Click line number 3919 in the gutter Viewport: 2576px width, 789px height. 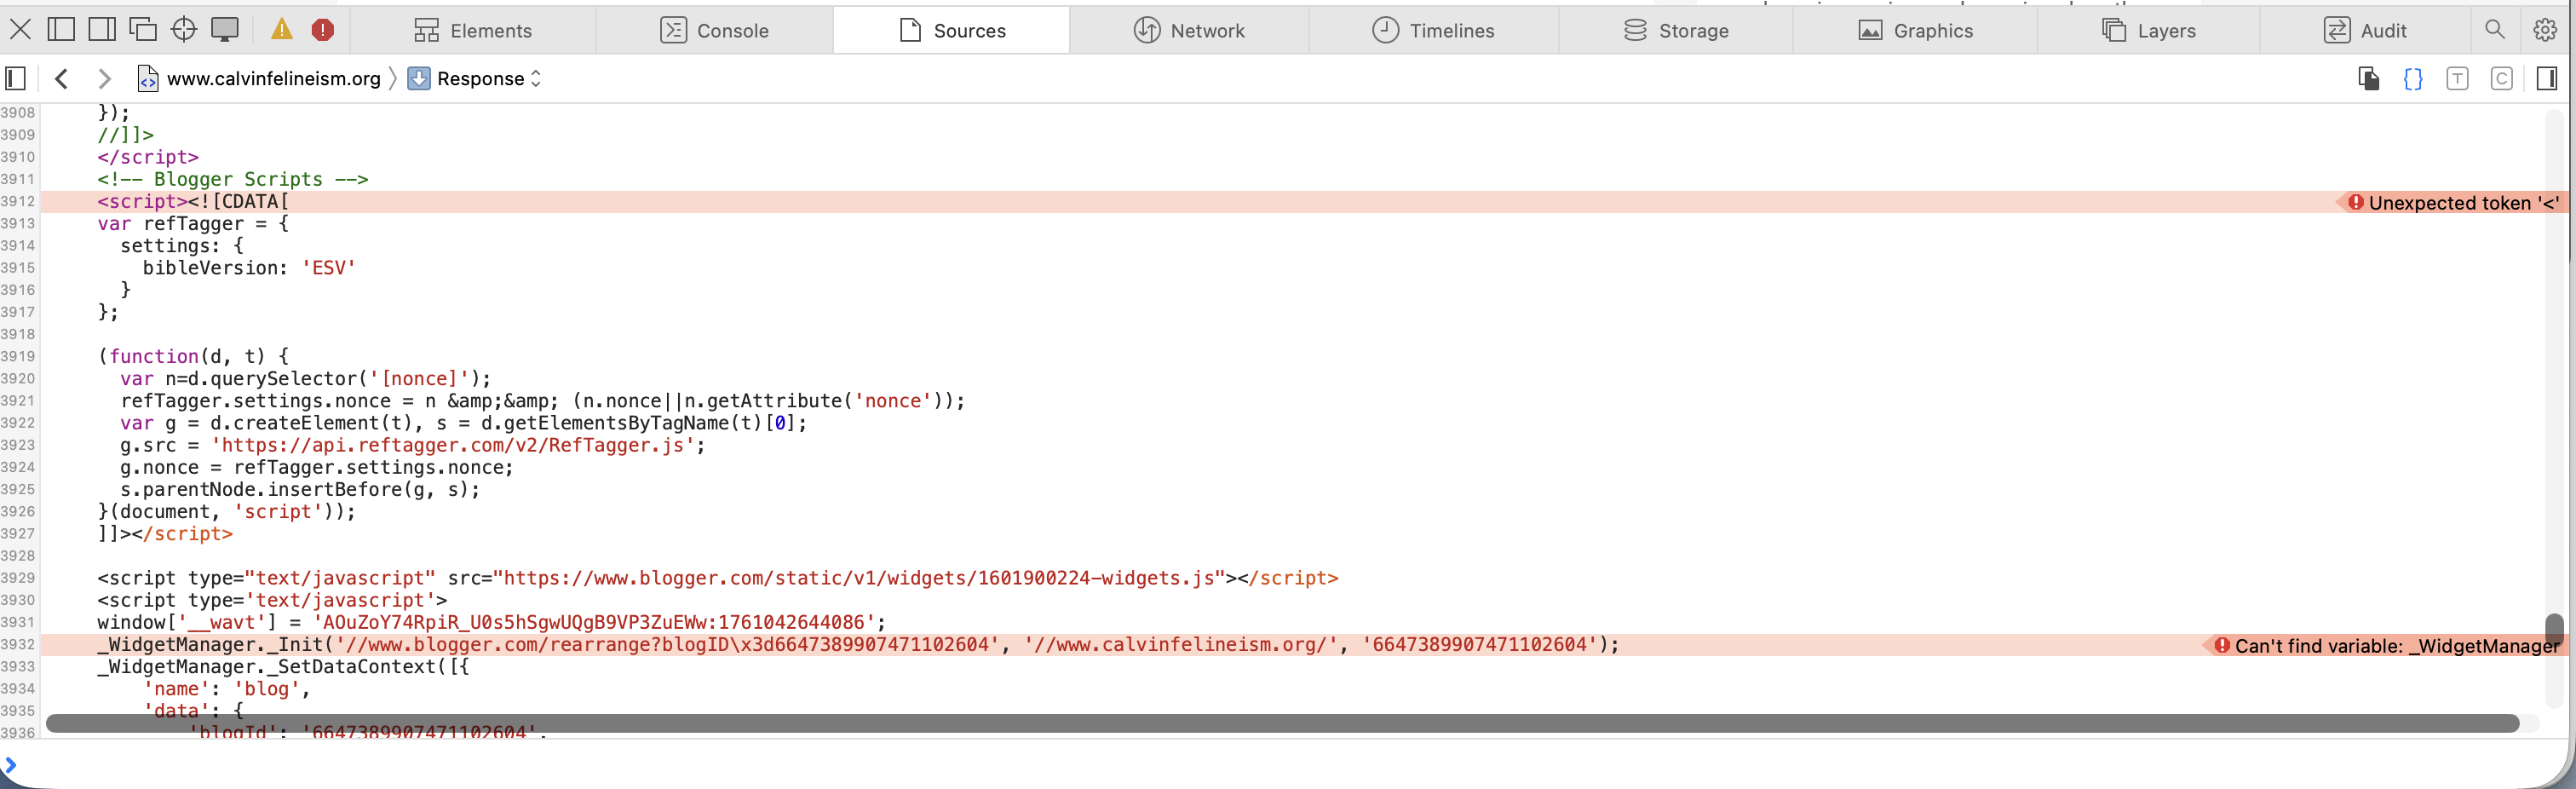18,356
